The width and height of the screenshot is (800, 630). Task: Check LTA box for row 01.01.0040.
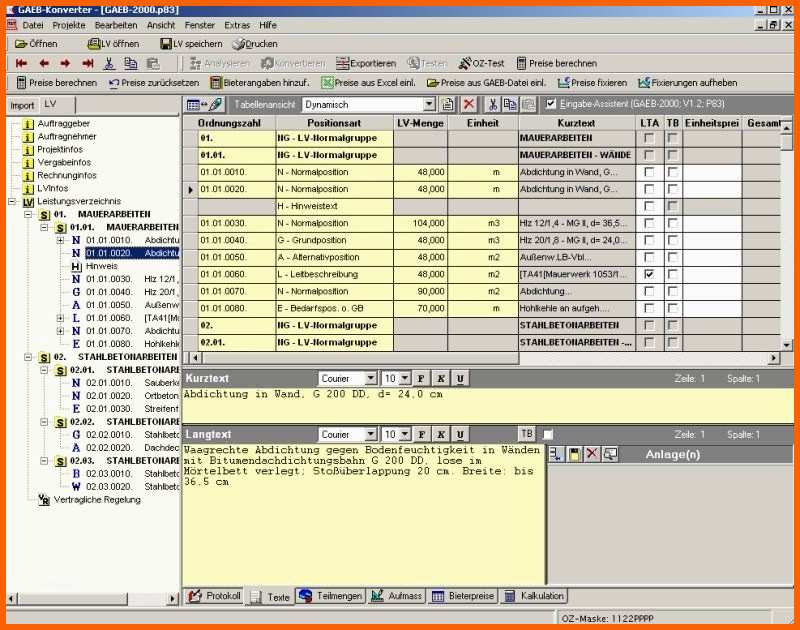pyautogui.click(x=649, y=240)
